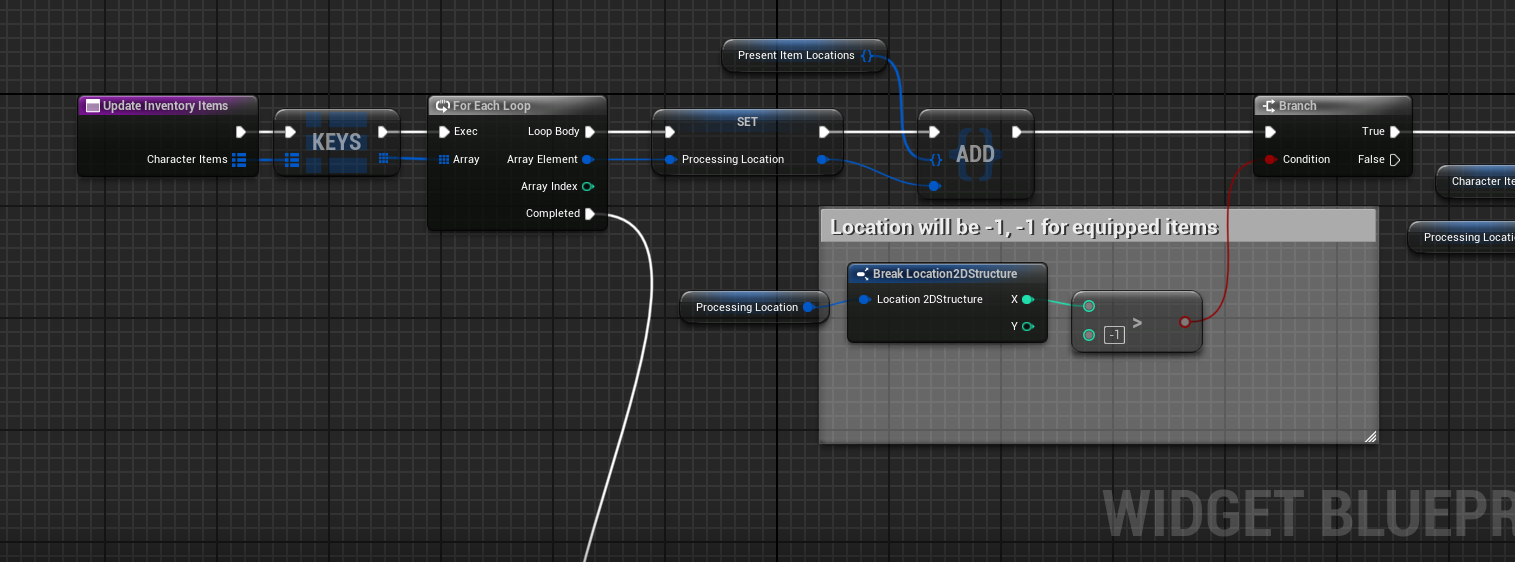This screenshot has width=1515, height=562.
Task: Click SET node exec input pin
Action: click(x=670, y=131)
